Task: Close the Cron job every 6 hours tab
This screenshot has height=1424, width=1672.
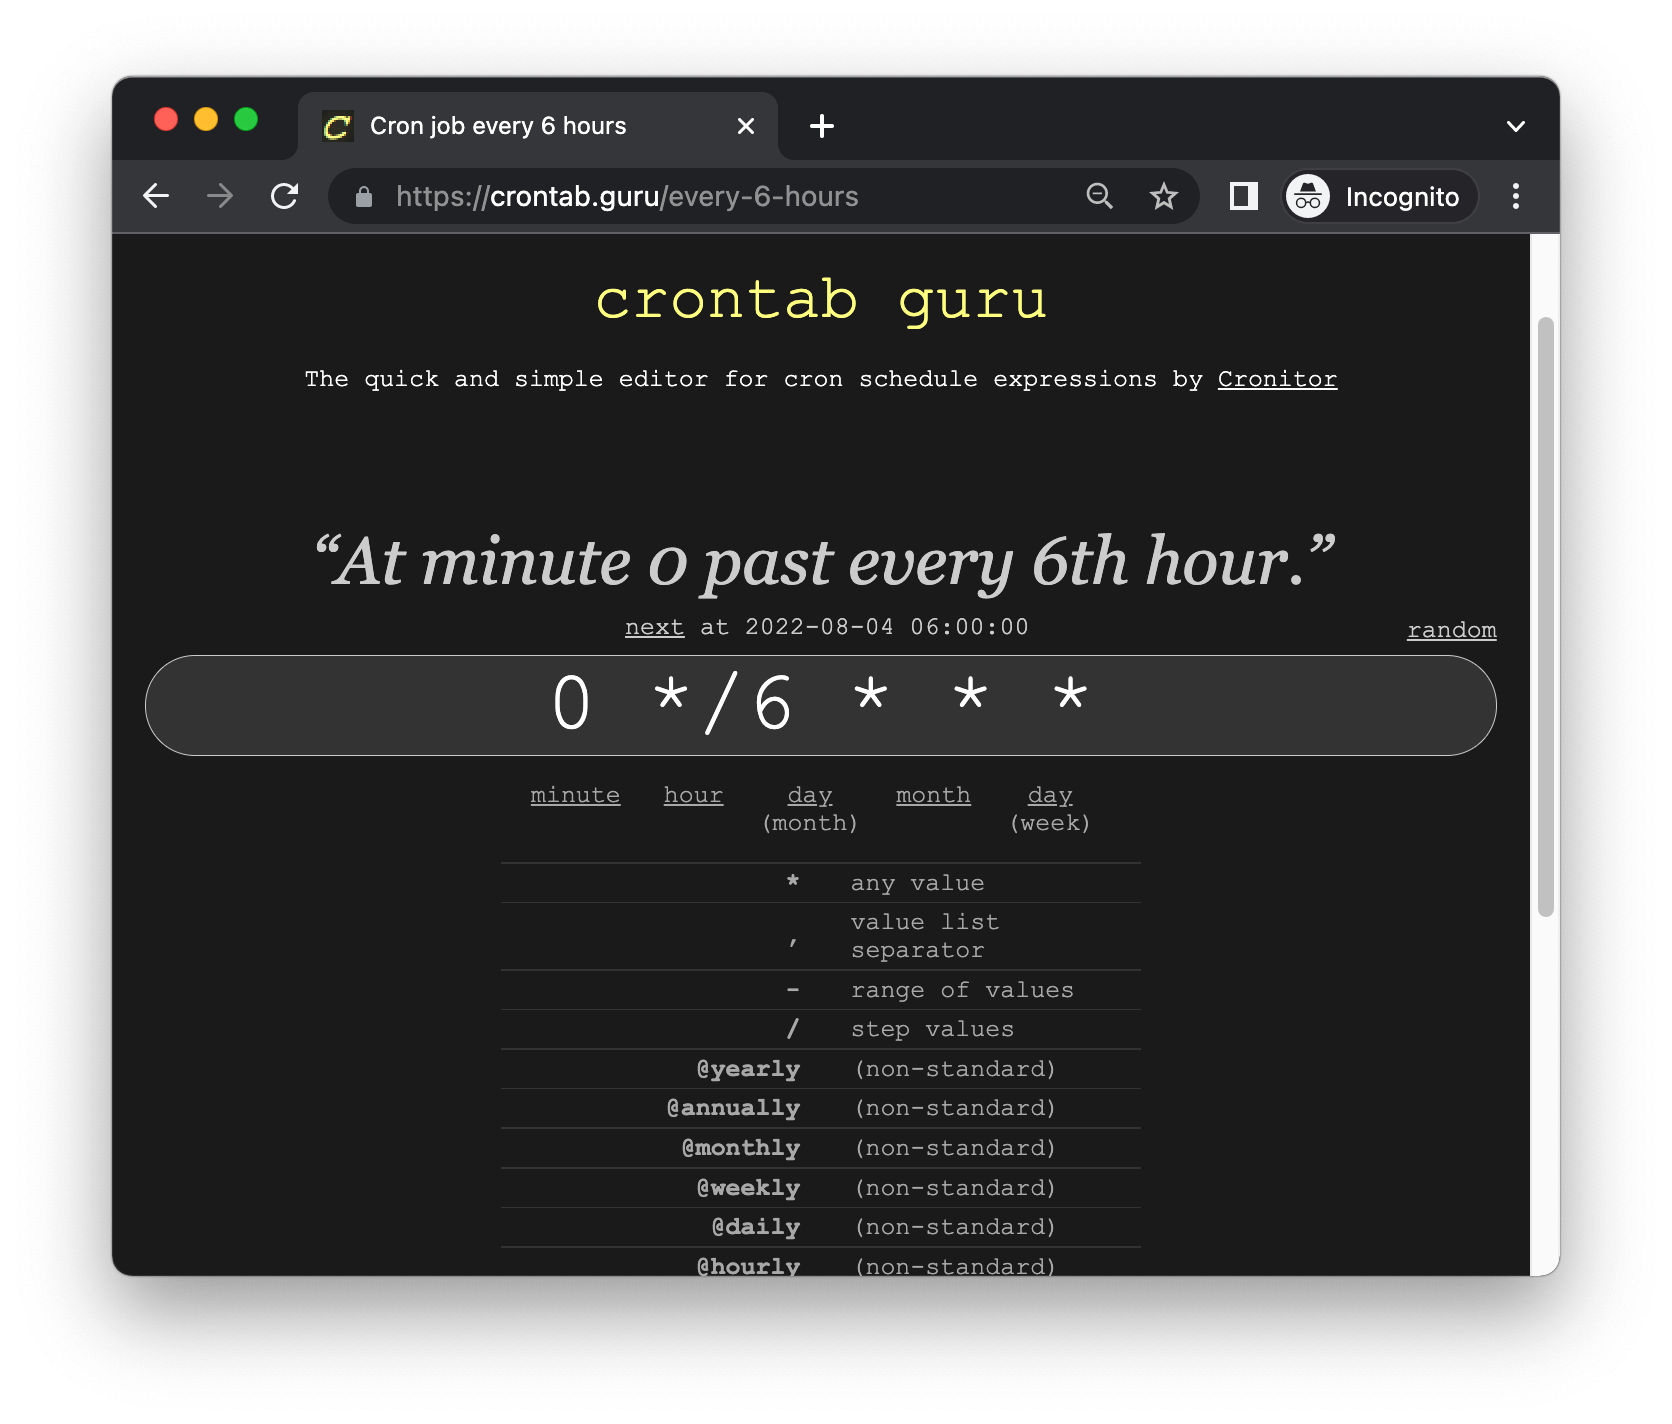Action: point(745,126)
